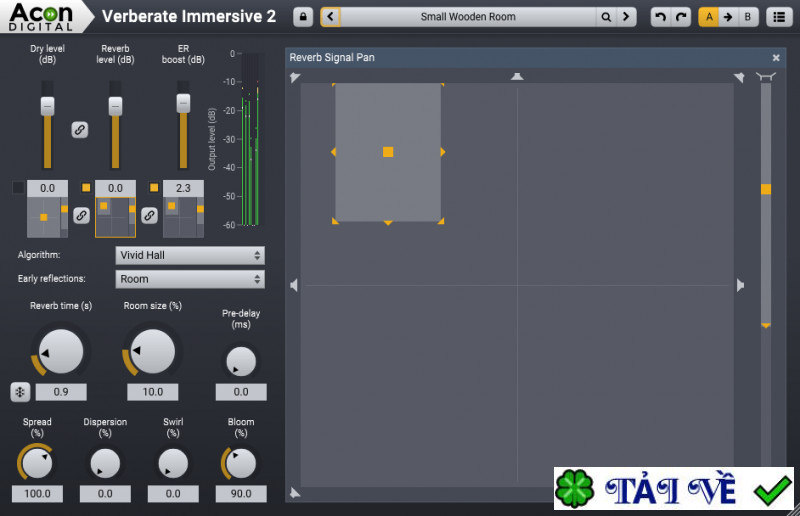Click Bloom value field 90.0
The width and height of the screenshot is (800, 516).
241,494
